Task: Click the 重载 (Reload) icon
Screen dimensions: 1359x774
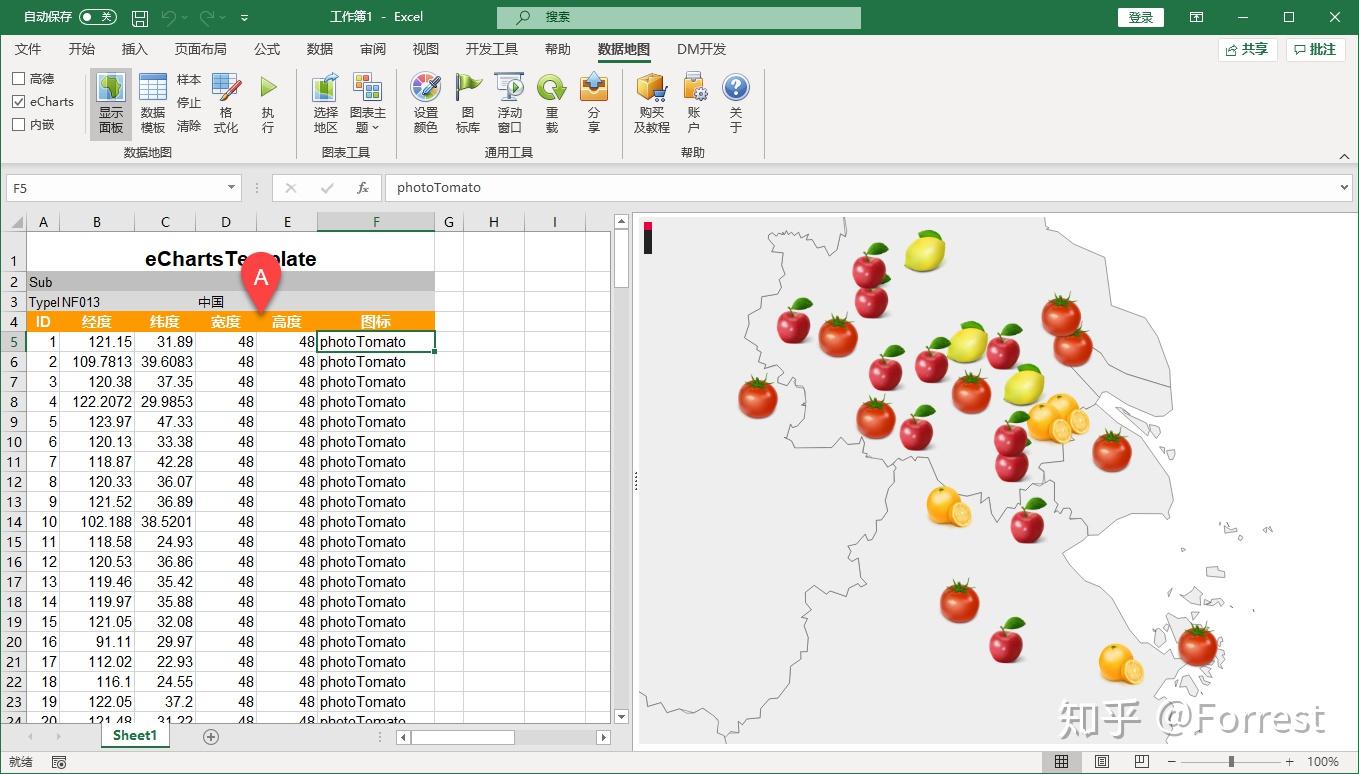Action: 551,100
